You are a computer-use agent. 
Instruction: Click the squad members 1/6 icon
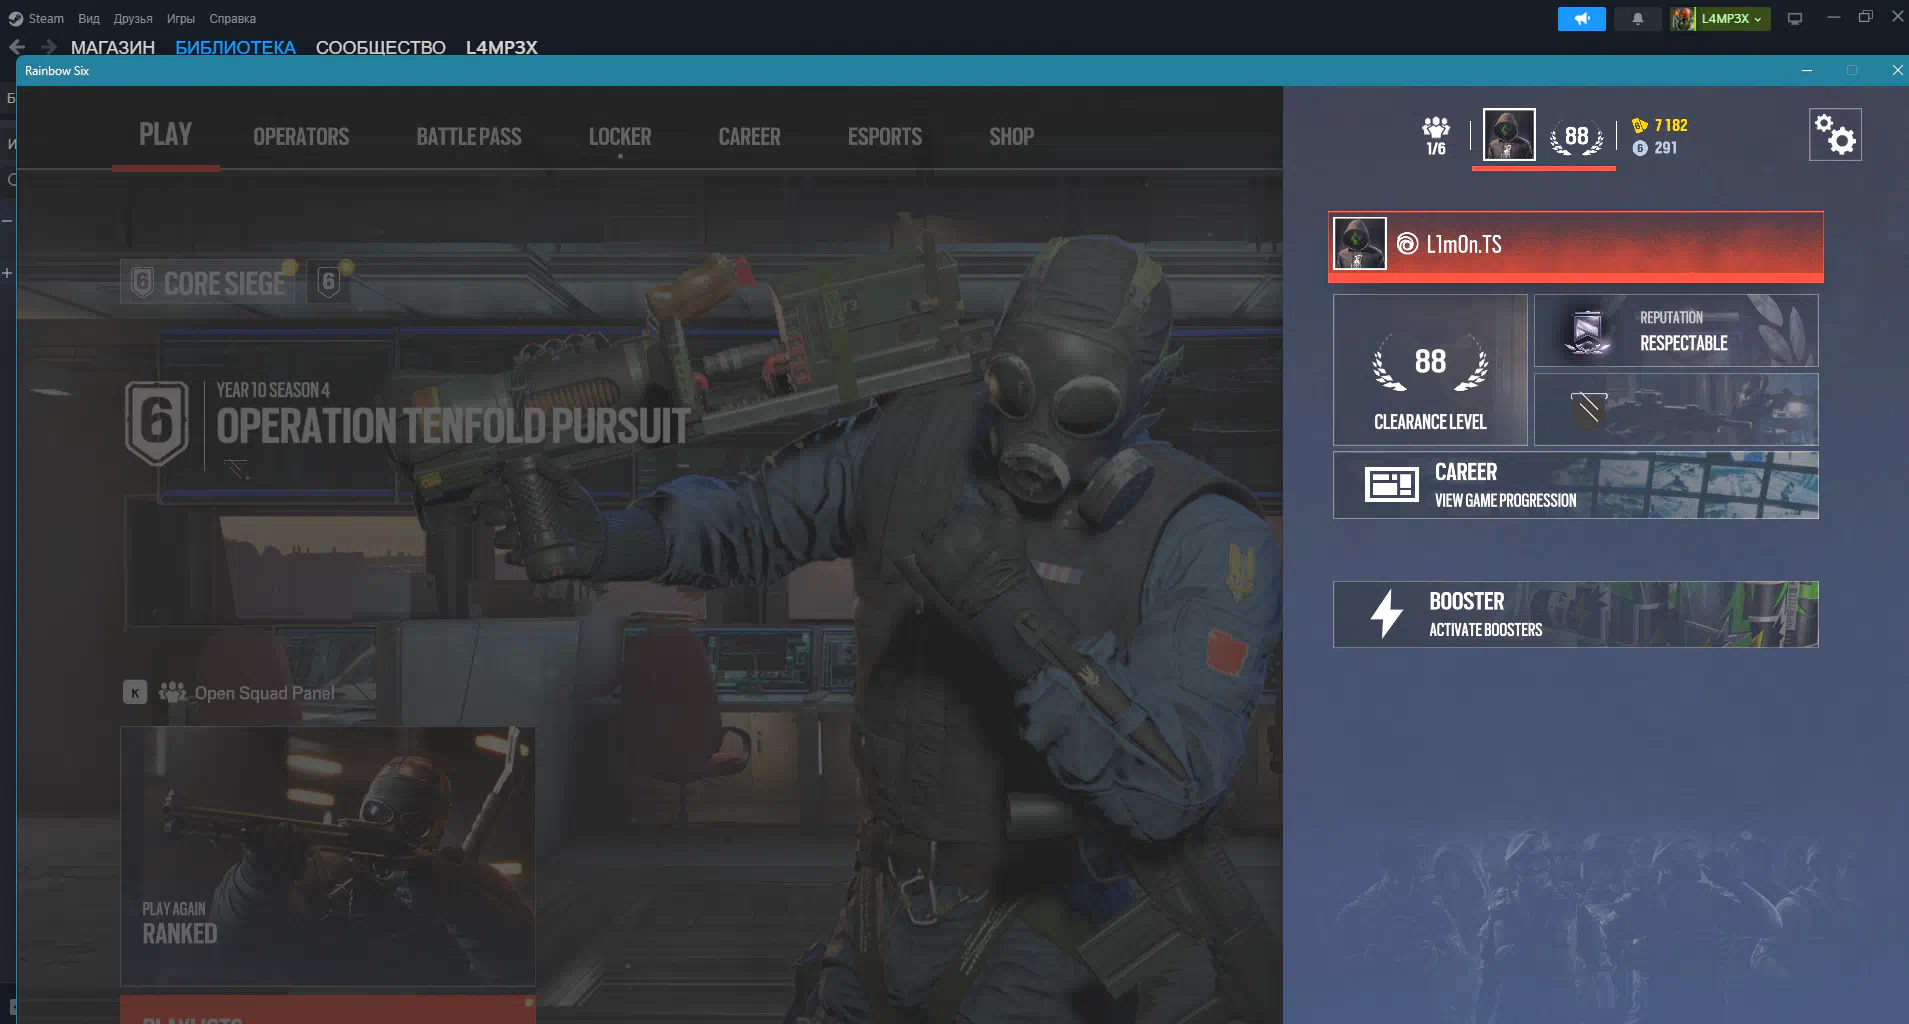point(1436,135)
